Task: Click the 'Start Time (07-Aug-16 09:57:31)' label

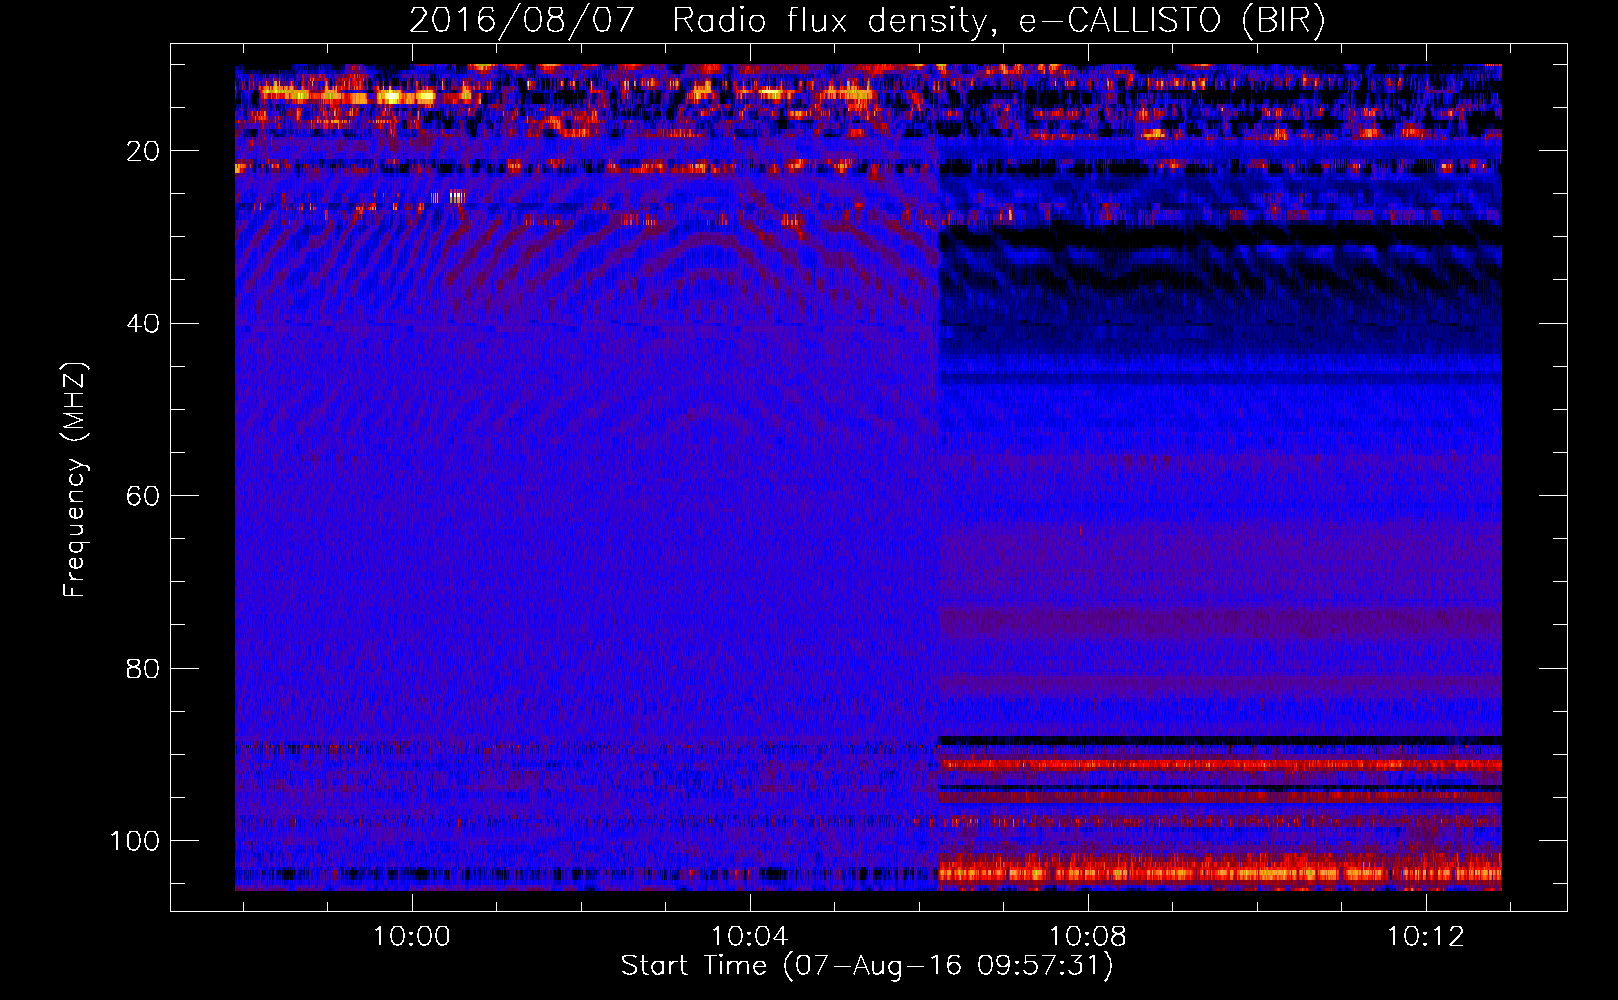Action: (x=867, y=966)
